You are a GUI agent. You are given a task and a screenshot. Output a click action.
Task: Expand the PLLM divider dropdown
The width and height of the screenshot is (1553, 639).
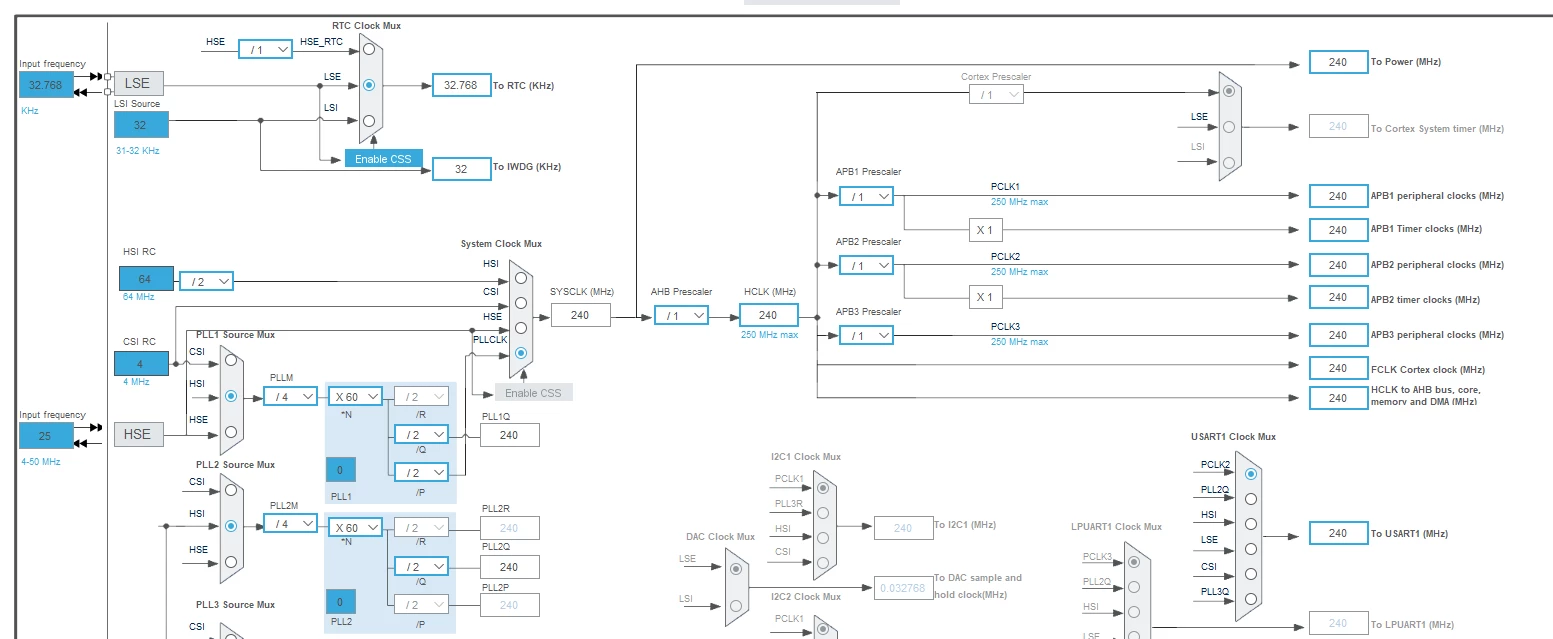click(290, 396)
